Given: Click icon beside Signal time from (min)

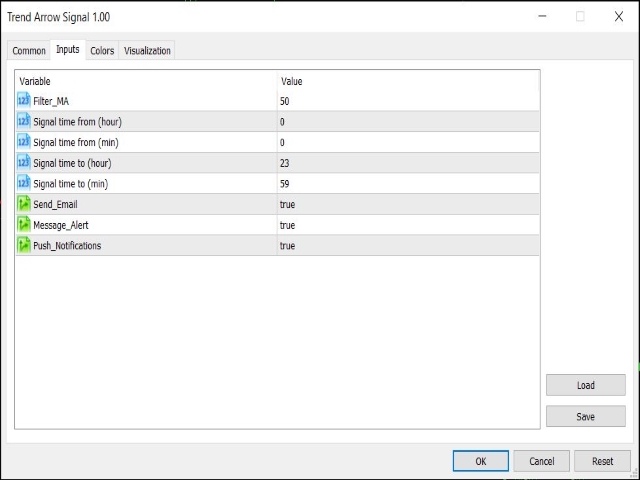Looking at the screenshot, I should click(24, 142).
